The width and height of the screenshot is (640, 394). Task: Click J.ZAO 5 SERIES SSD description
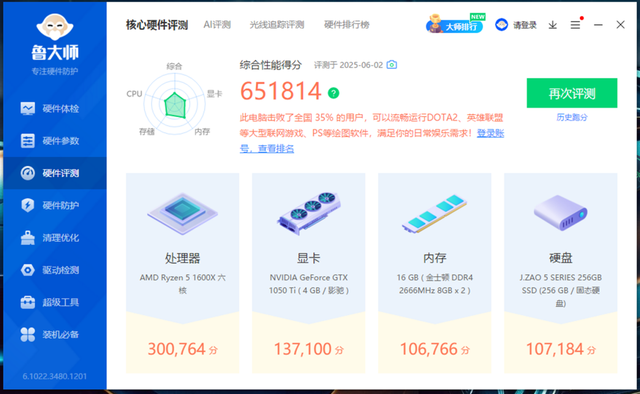(x=560, y=290)
